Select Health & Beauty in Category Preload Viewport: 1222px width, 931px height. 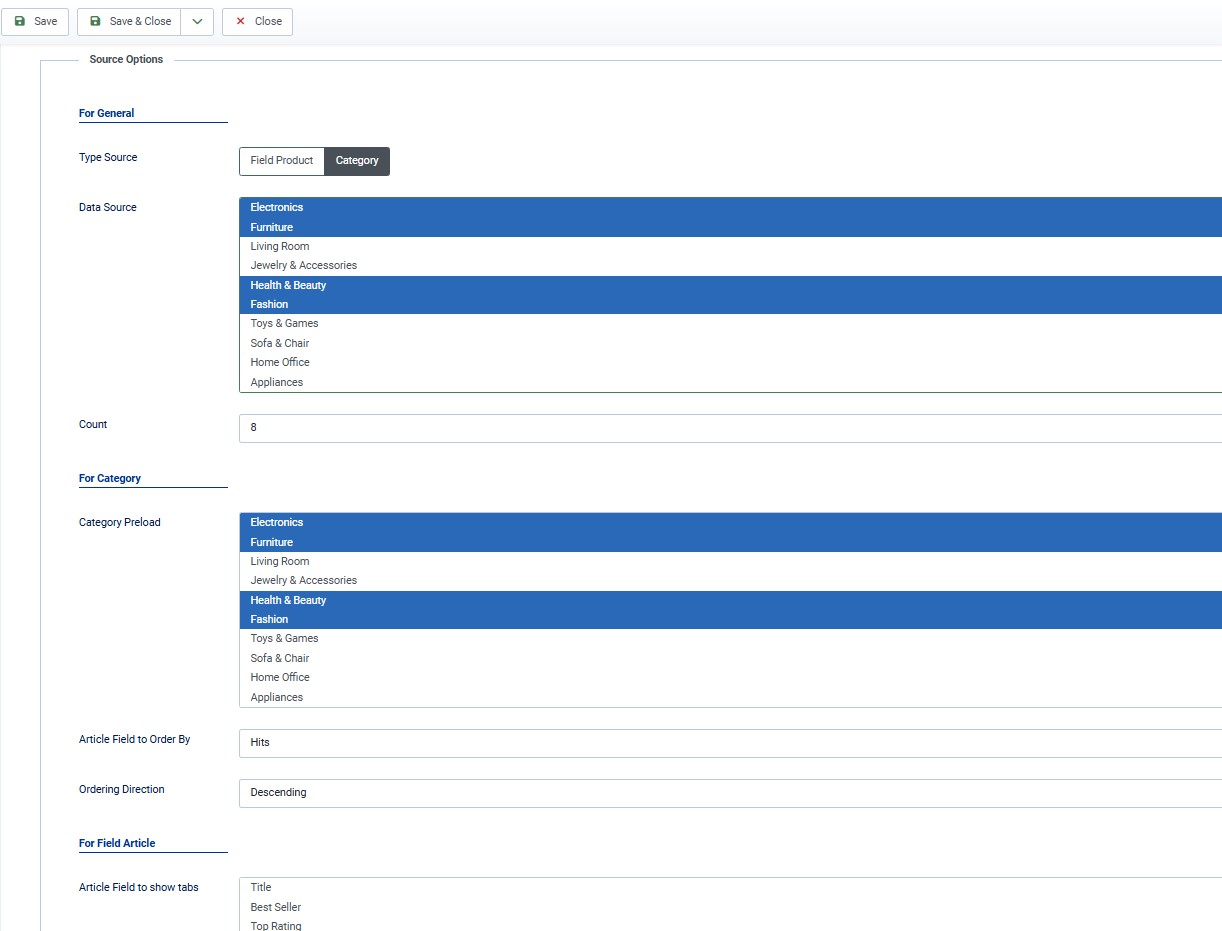[288, 600]
